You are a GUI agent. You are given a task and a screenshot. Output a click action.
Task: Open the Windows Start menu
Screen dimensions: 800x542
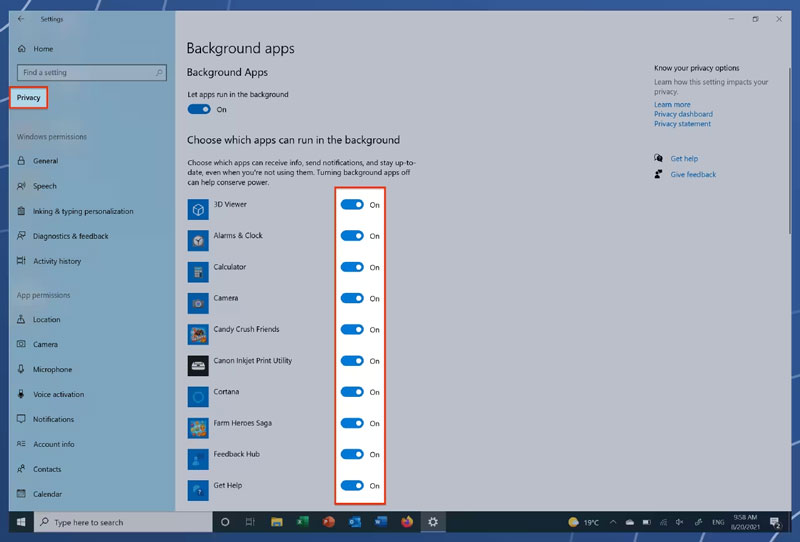click(x=21, y=522)
